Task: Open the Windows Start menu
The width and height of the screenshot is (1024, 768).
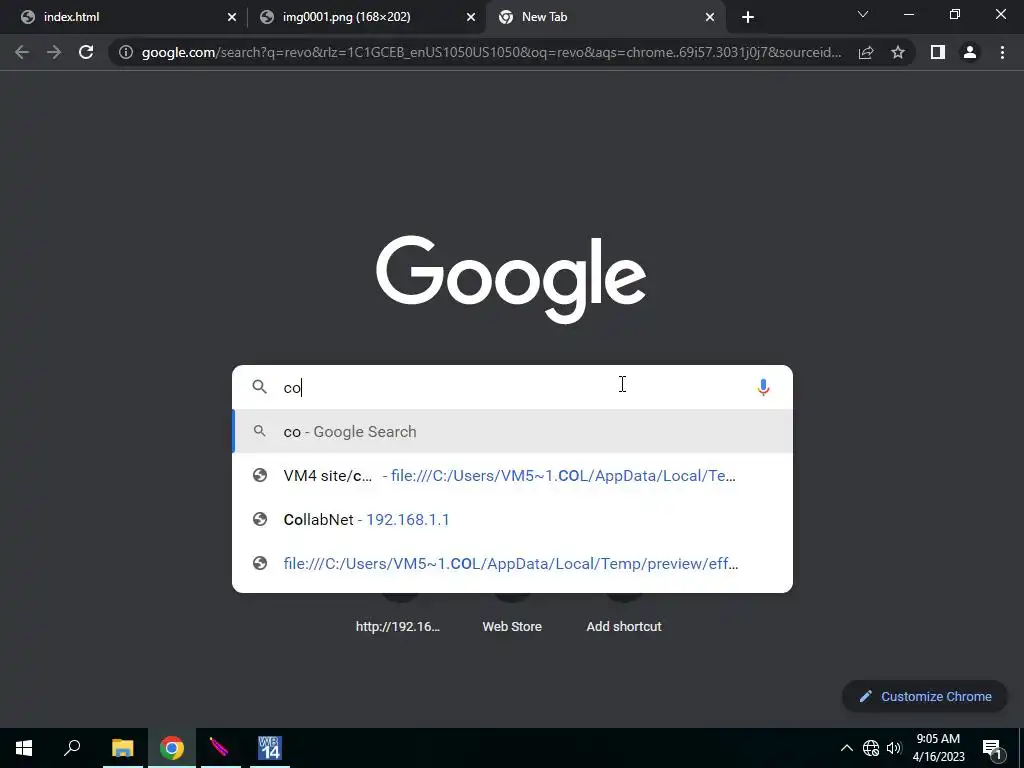Action: click(24, 748)
